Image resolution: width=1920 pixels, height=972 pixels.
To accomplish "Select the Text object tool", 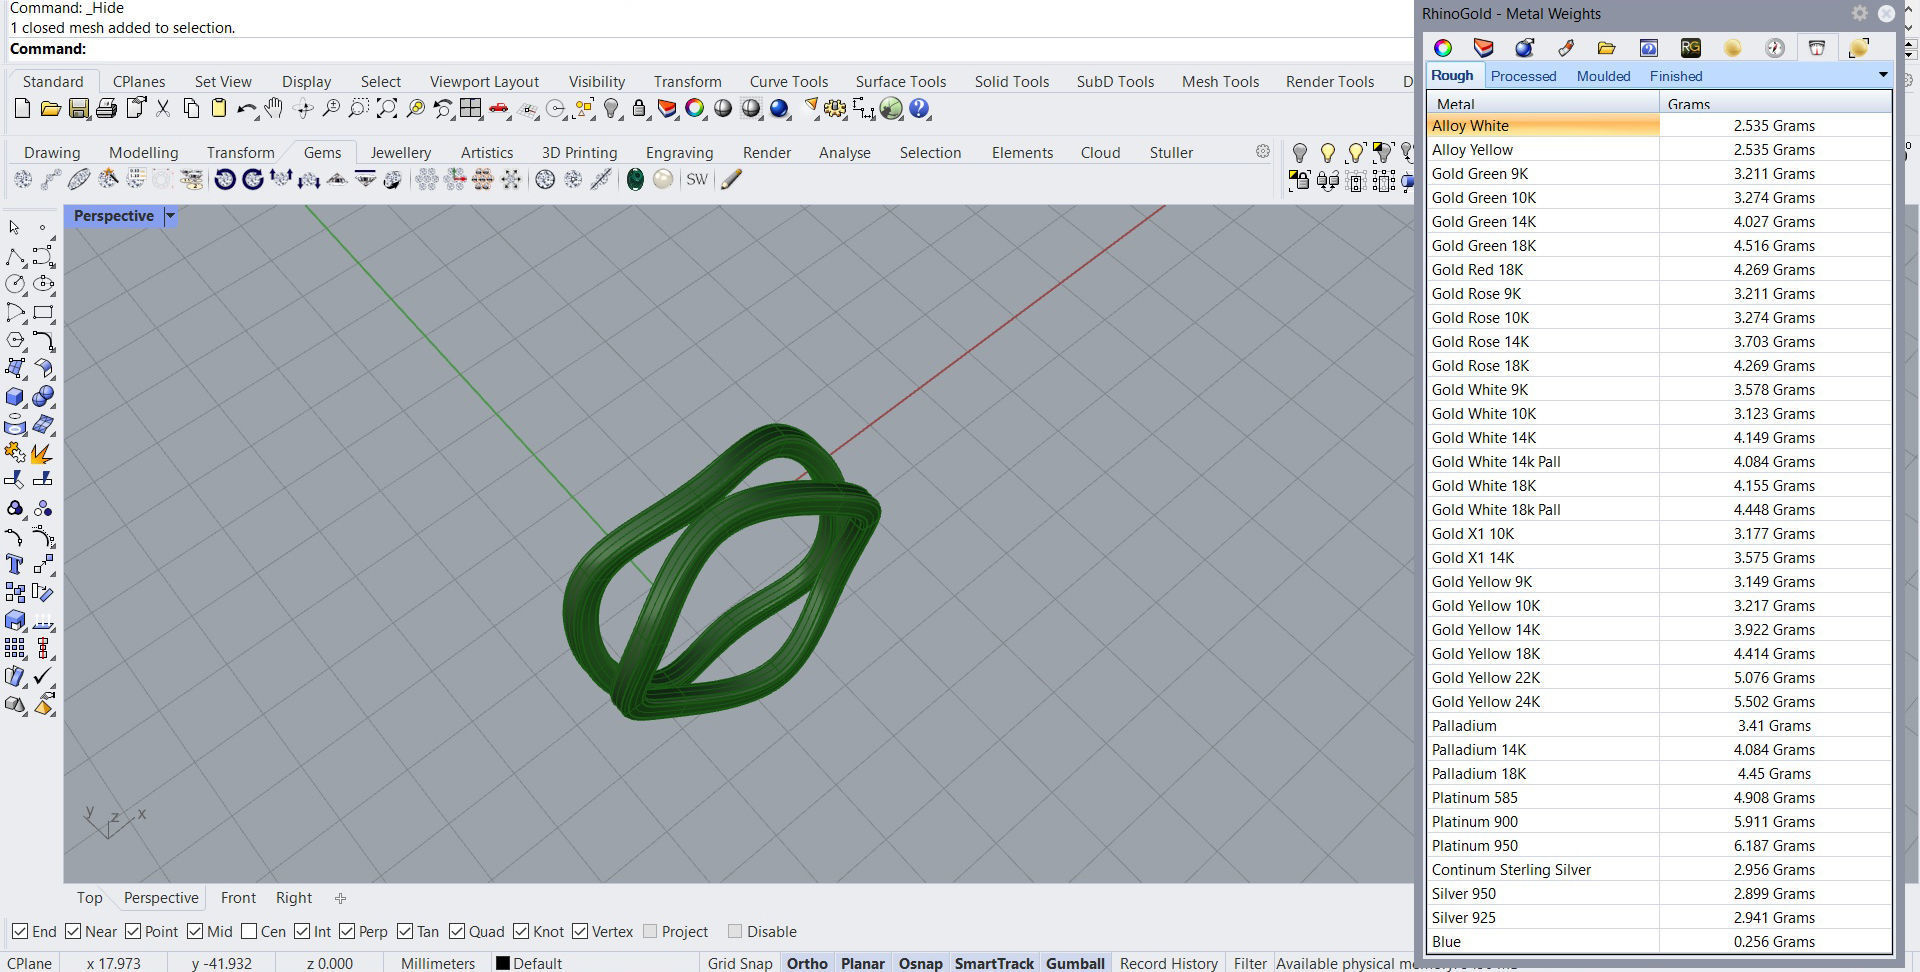I will pos(15,565).
